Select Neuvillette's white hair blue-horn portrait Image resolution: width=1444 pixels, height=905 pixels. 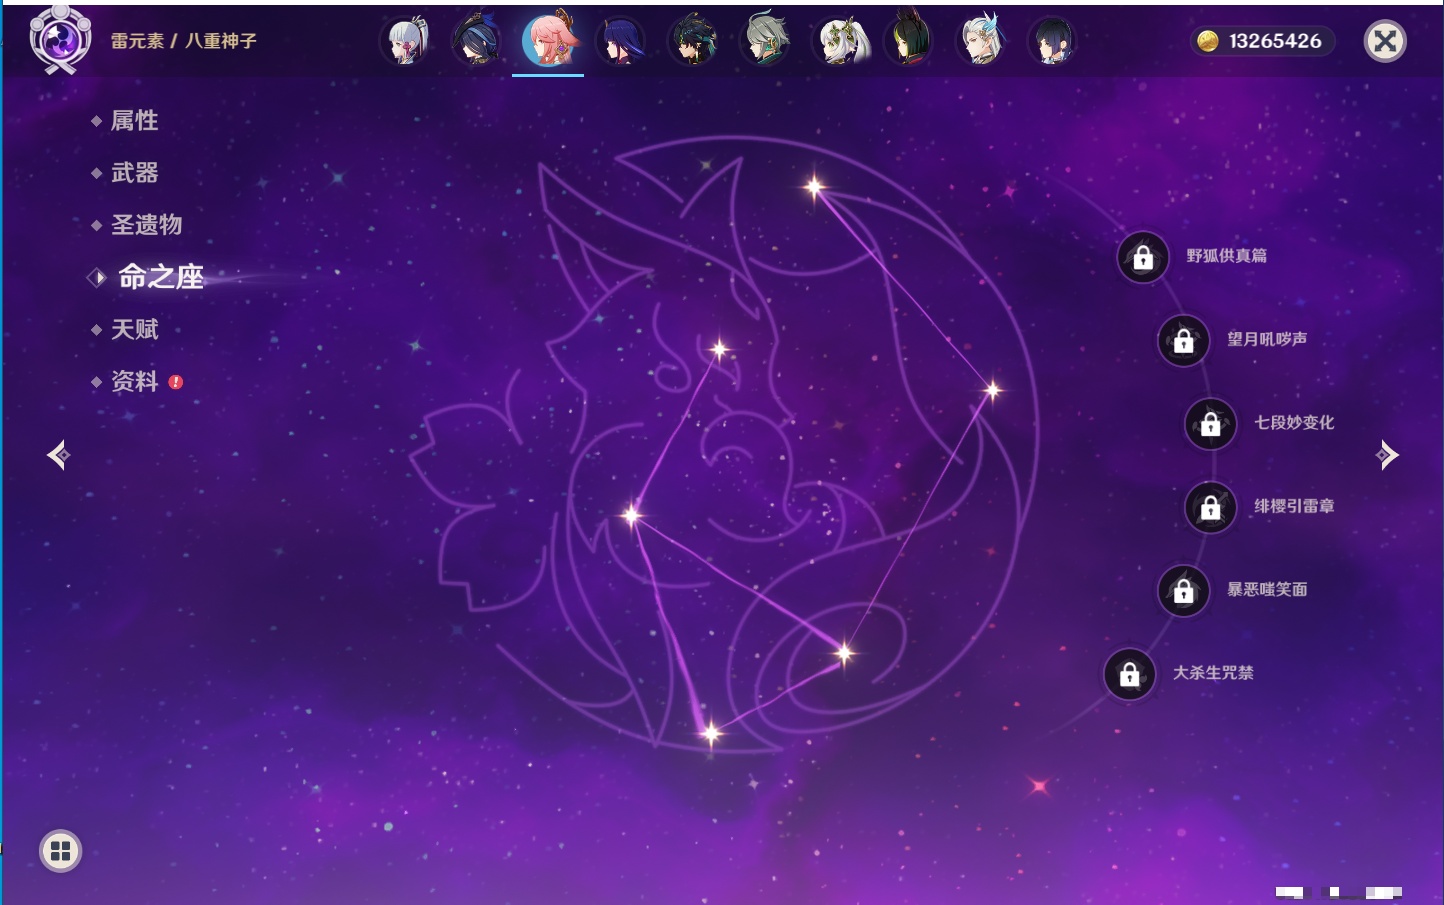(x=981, y=41)
